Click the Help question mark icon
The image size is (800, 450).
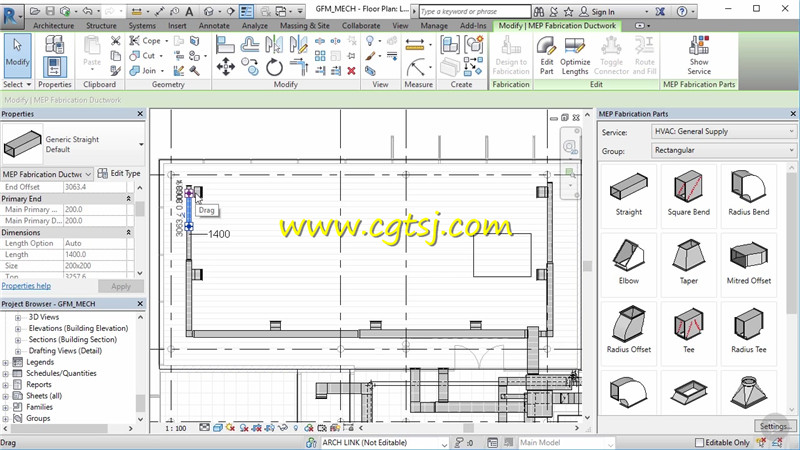(x=682, y=11)
